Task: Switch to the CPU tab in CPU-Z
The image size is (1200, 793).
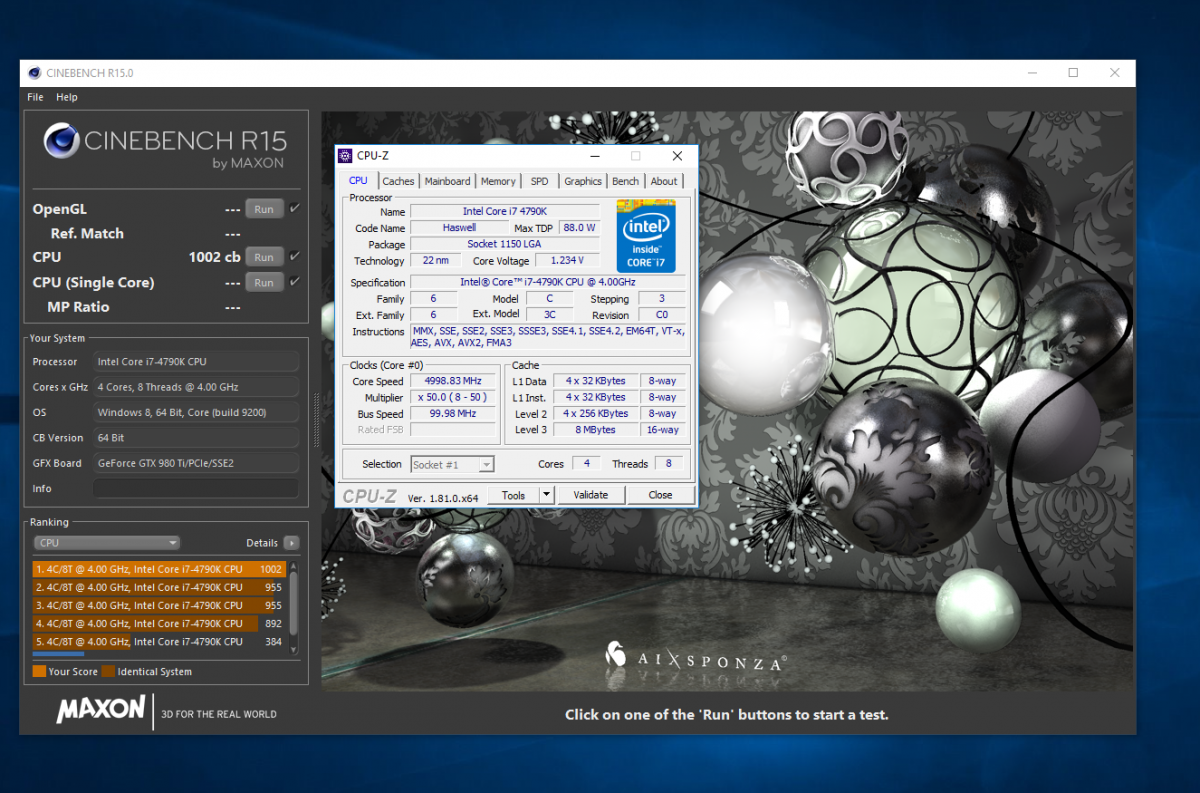Action: [358, 181]
